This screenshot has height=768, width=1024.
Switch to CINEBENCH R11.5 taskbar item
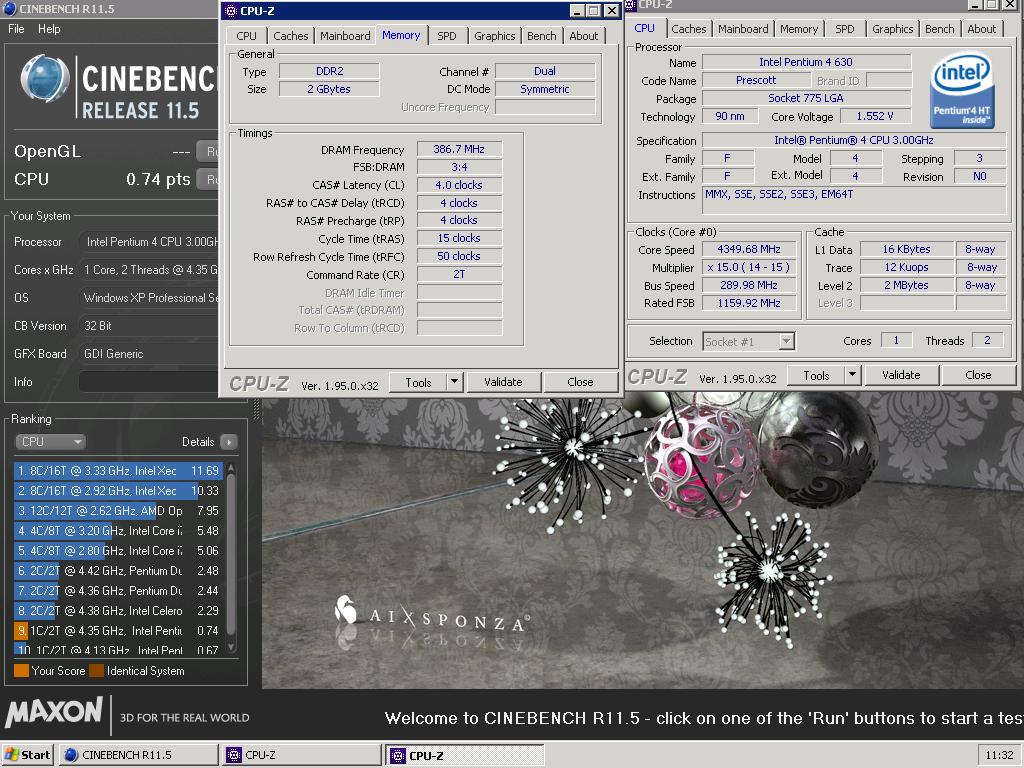tap(138, 755)
